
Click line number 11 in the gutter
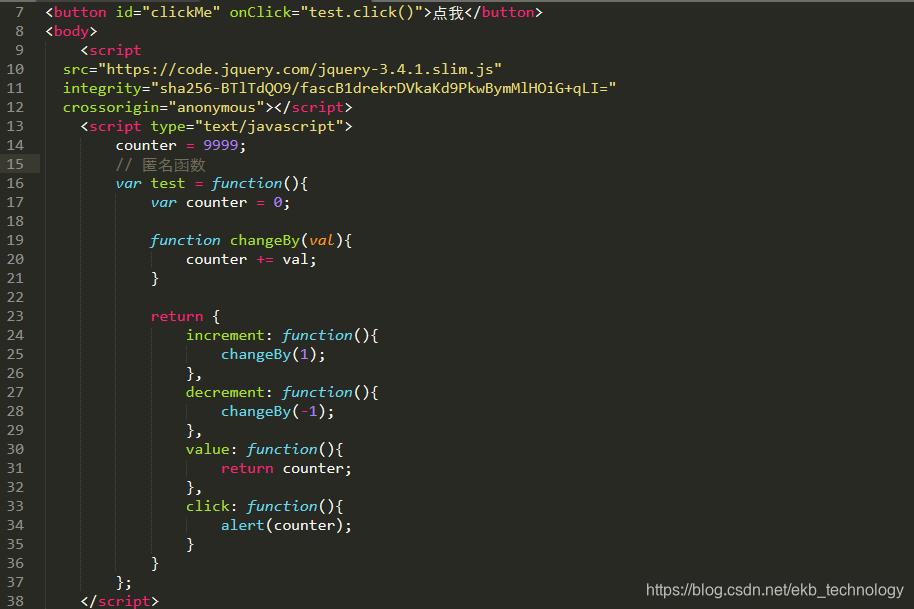coord(15,89)
